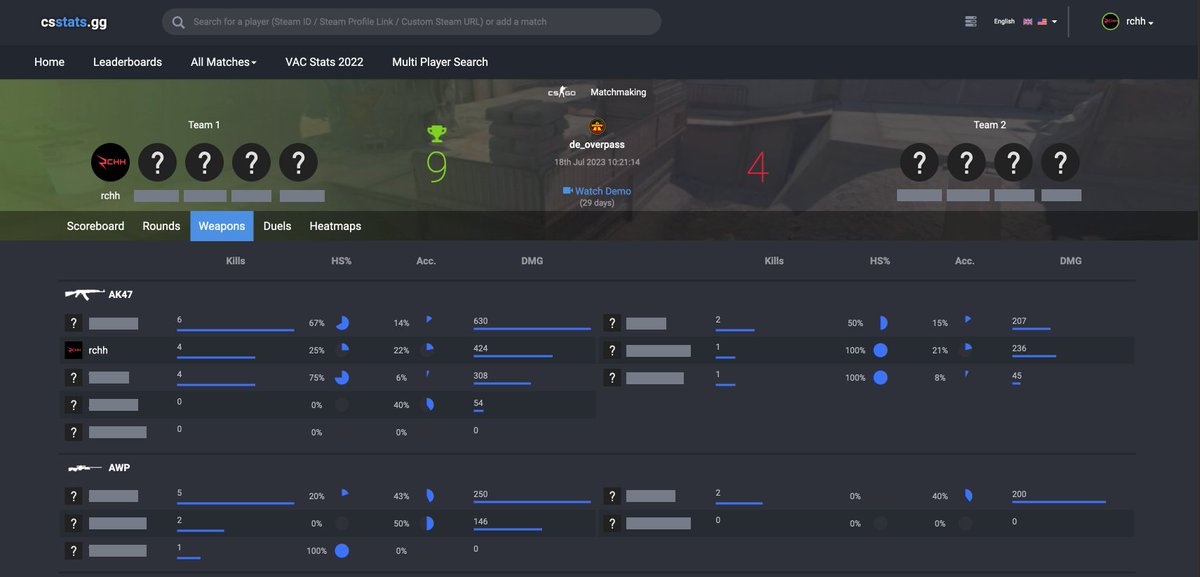Switch to the Heatmaps tab

(335, 226)
